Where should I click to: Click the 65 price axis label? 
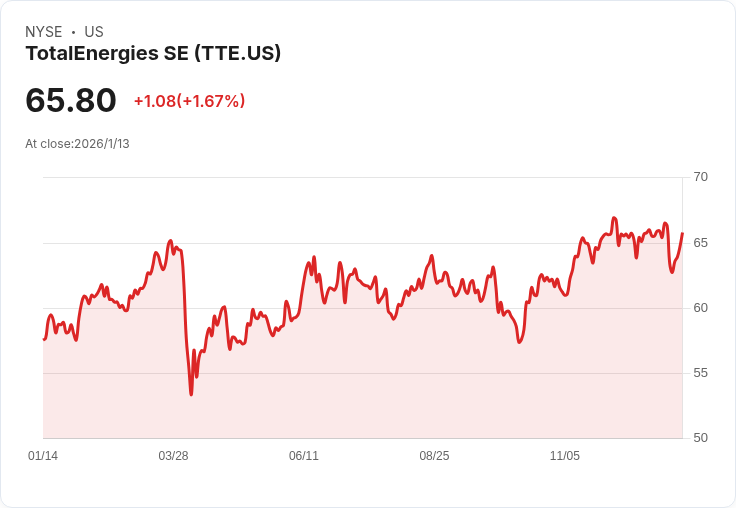click(x=700, y=243)
